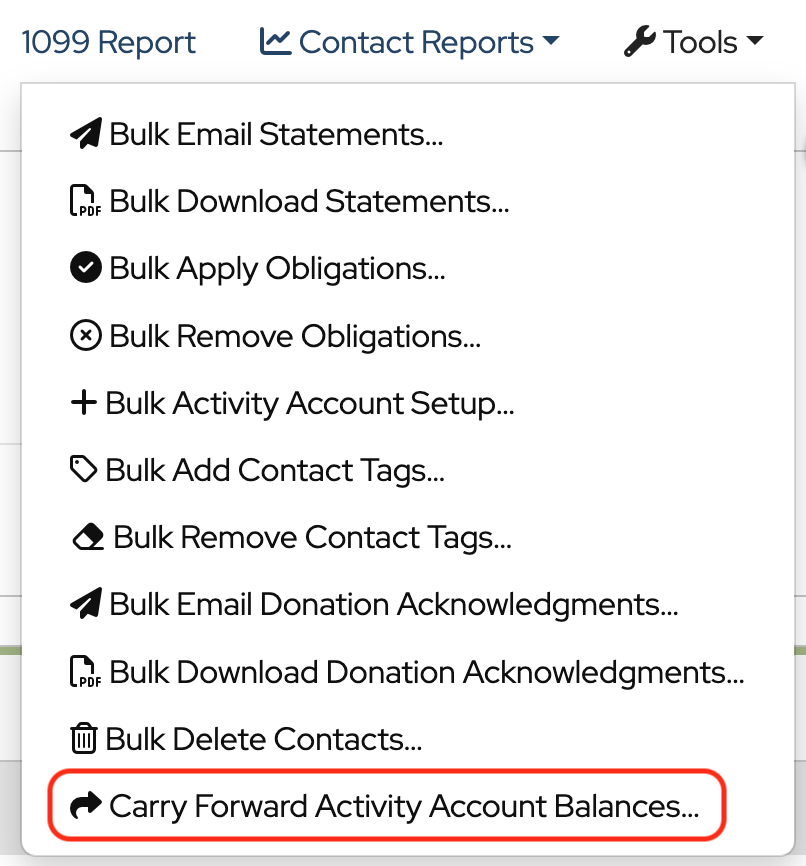Click the trash can icon for Delete Contacts
This screenshot has width=806, height=866.
click(84, 740)
